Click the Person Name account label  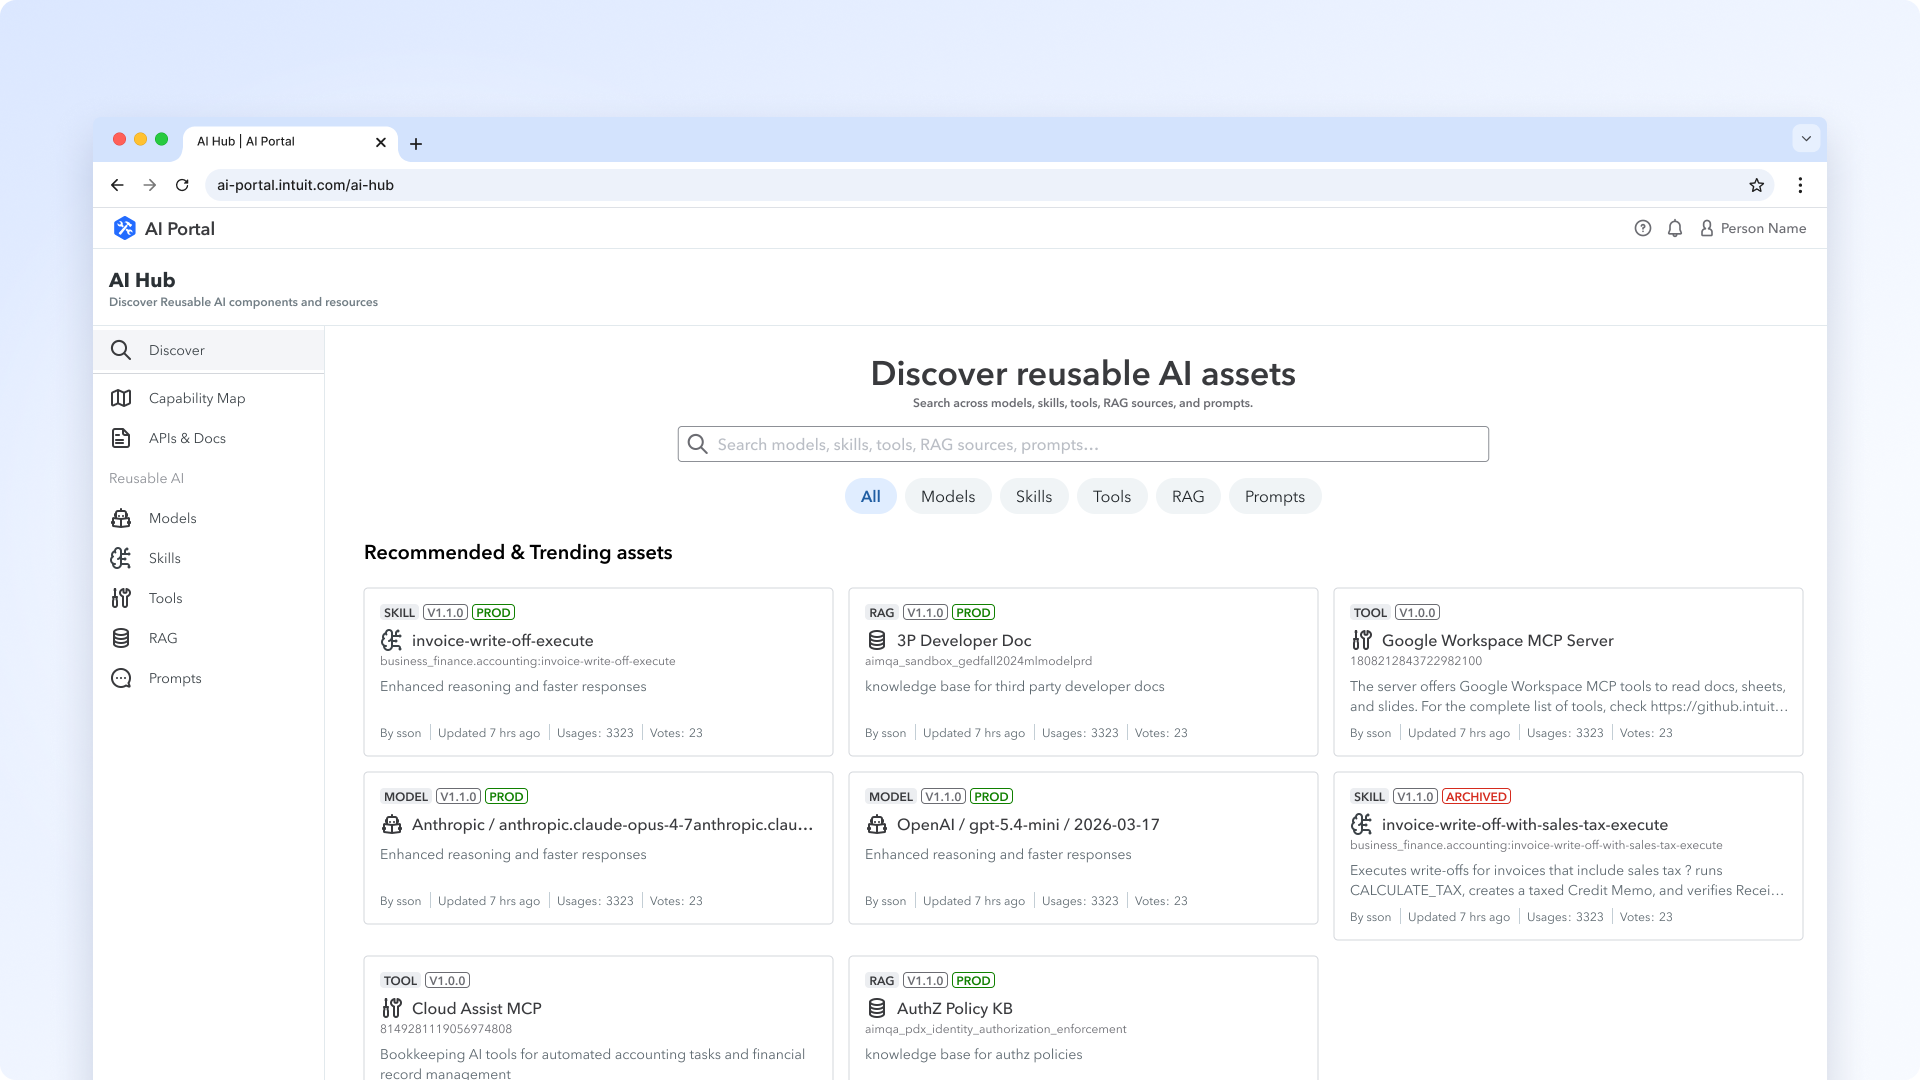[x=1764, y=228]
